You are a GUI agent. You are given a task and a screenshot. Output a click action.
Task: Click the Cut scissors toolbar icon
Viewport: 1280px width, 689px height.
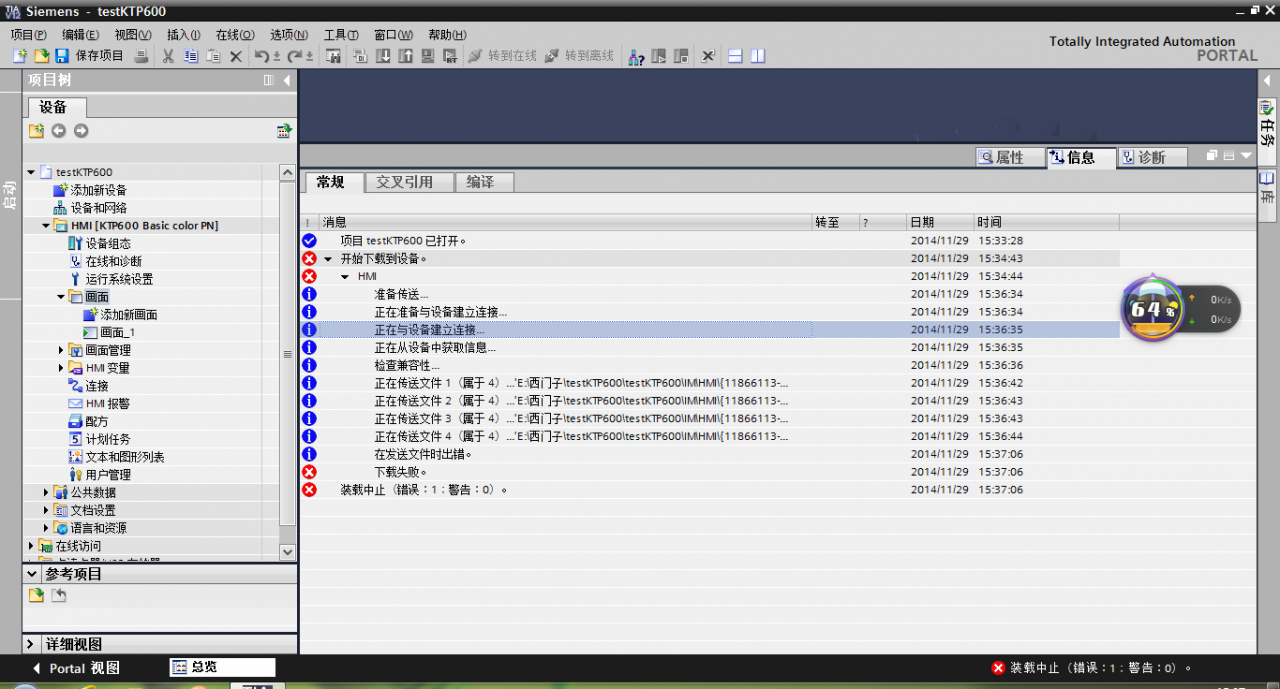(168, 56)
